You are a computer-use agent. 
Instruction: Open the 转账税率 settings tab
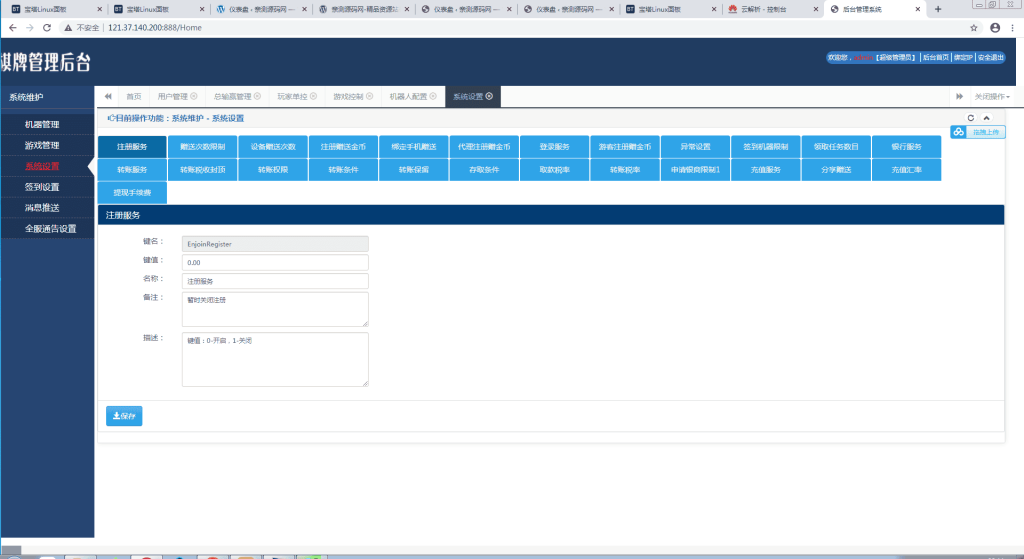624,170
